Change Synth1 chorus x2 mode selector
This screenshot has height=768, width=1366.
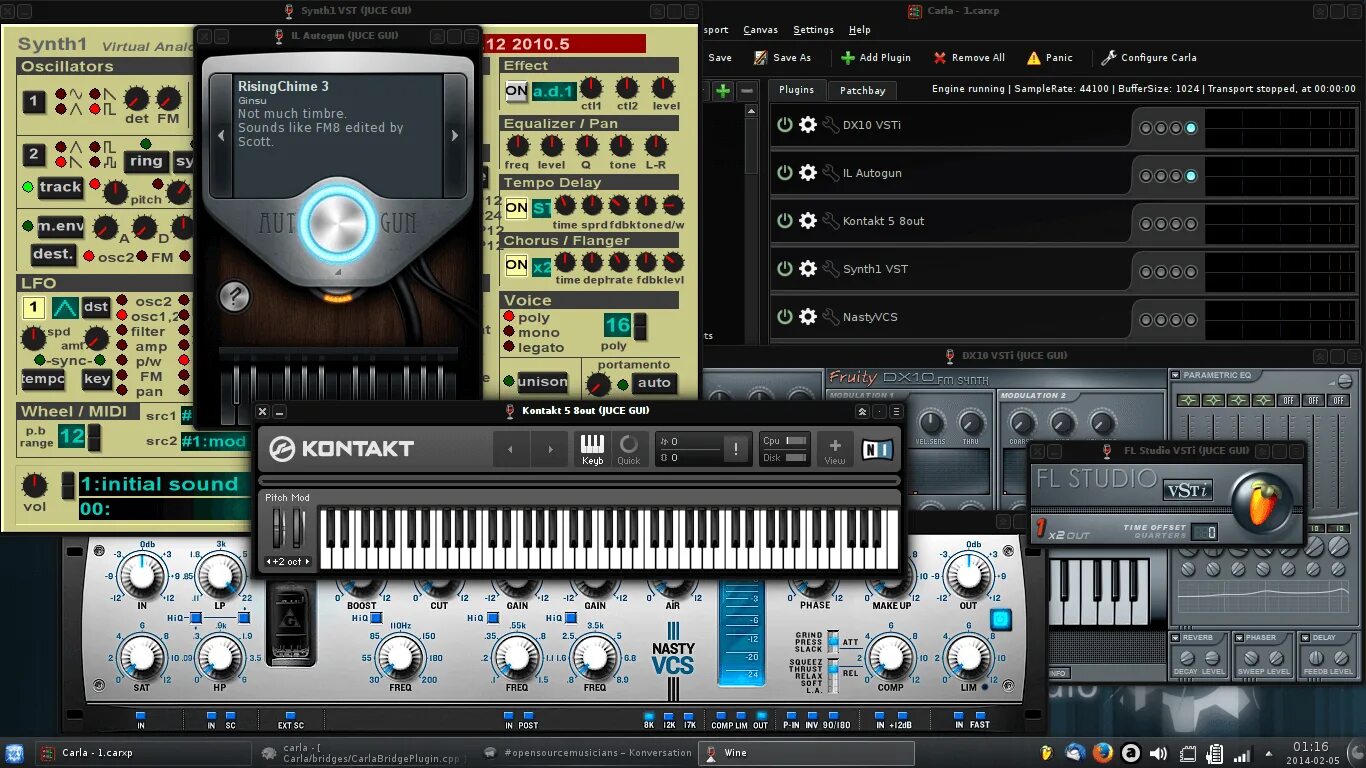click(541, 266)
